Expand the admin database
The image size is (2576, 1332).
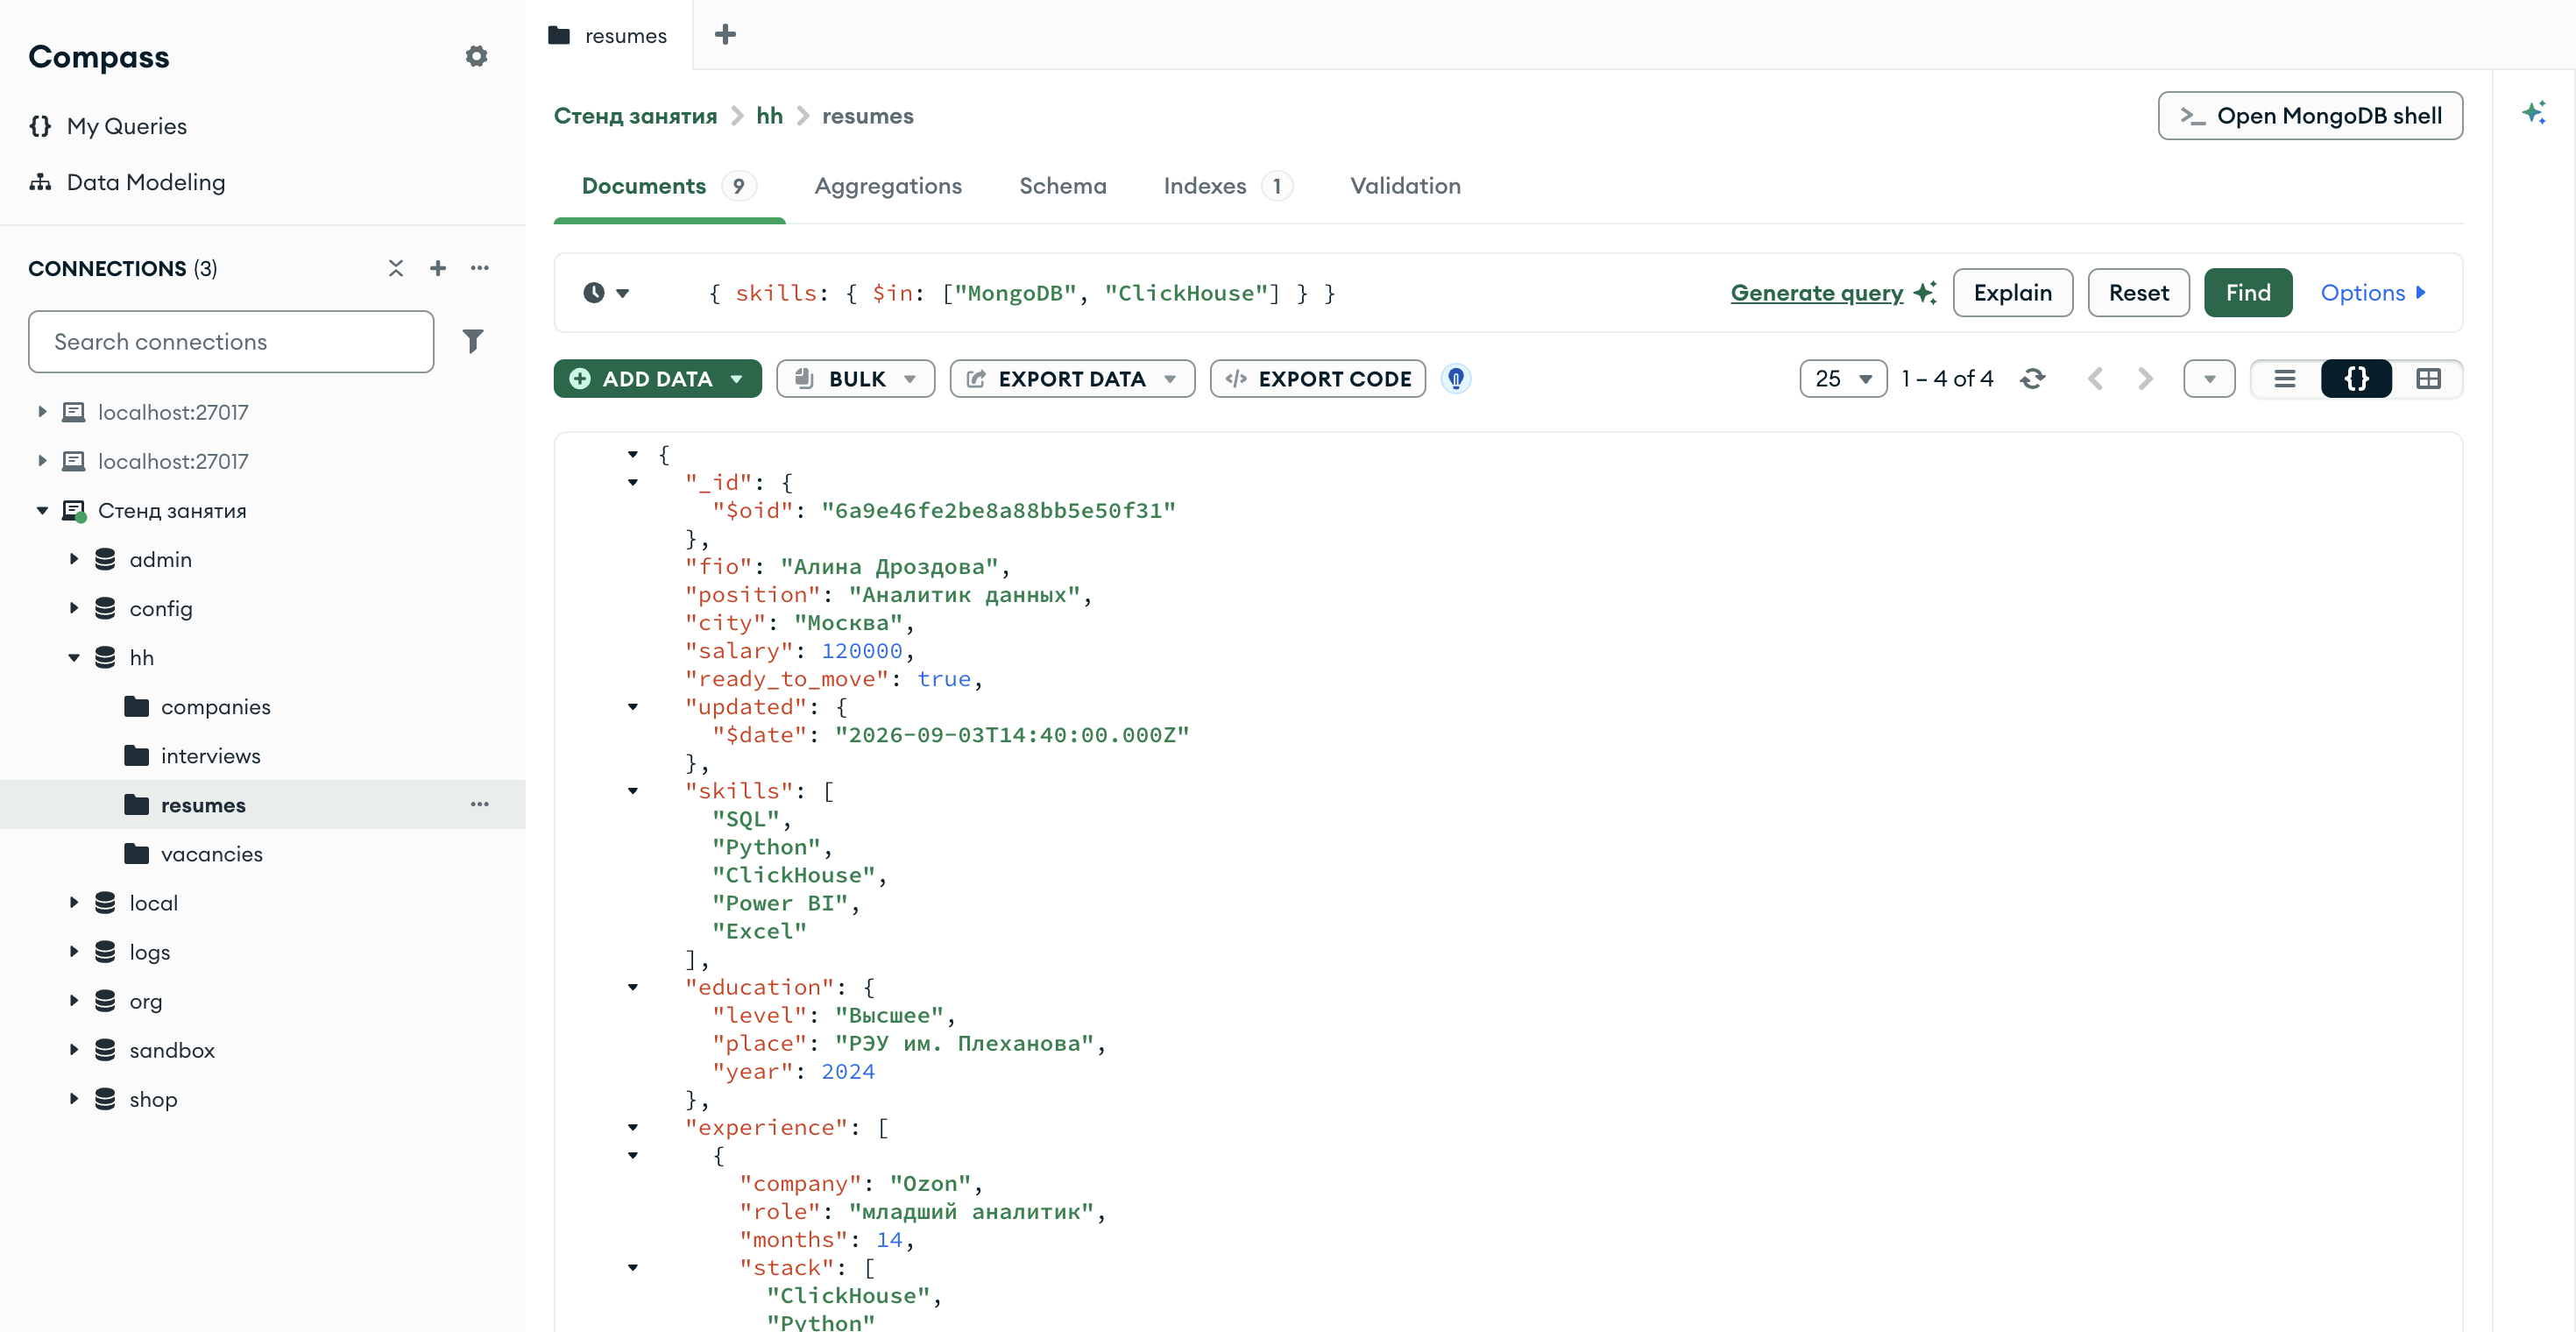(74, 560)
